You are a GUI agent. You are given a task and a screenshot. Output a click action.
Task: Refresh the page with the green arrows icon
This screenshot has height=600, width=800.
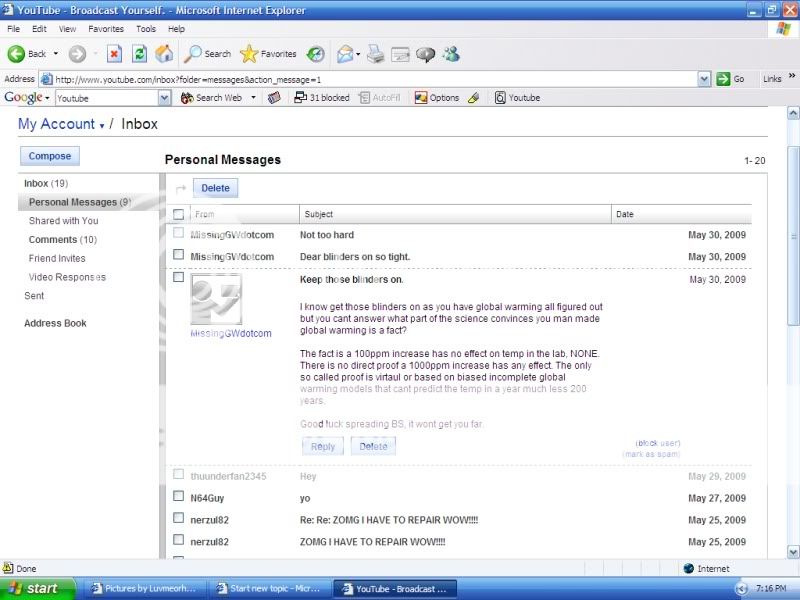[x=139, y=54]
